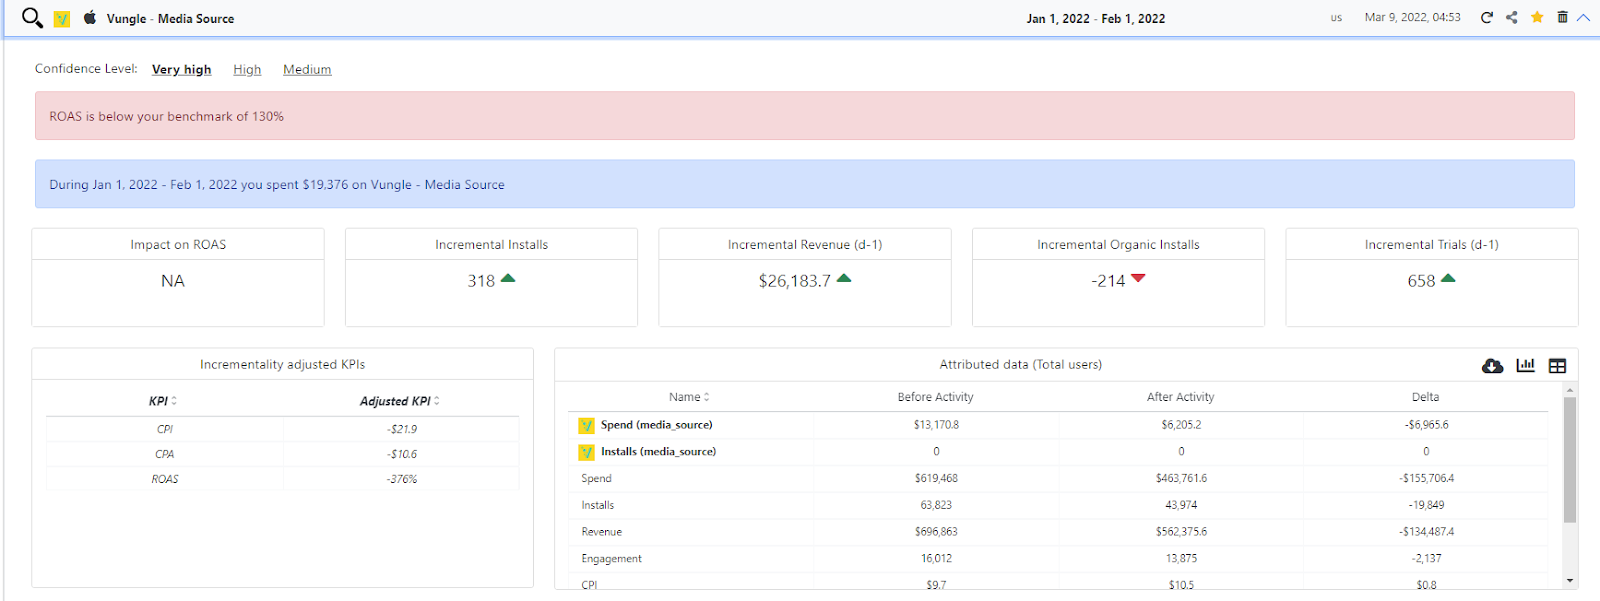Click green up arrow beside Incremental Installs

[508, 278]
